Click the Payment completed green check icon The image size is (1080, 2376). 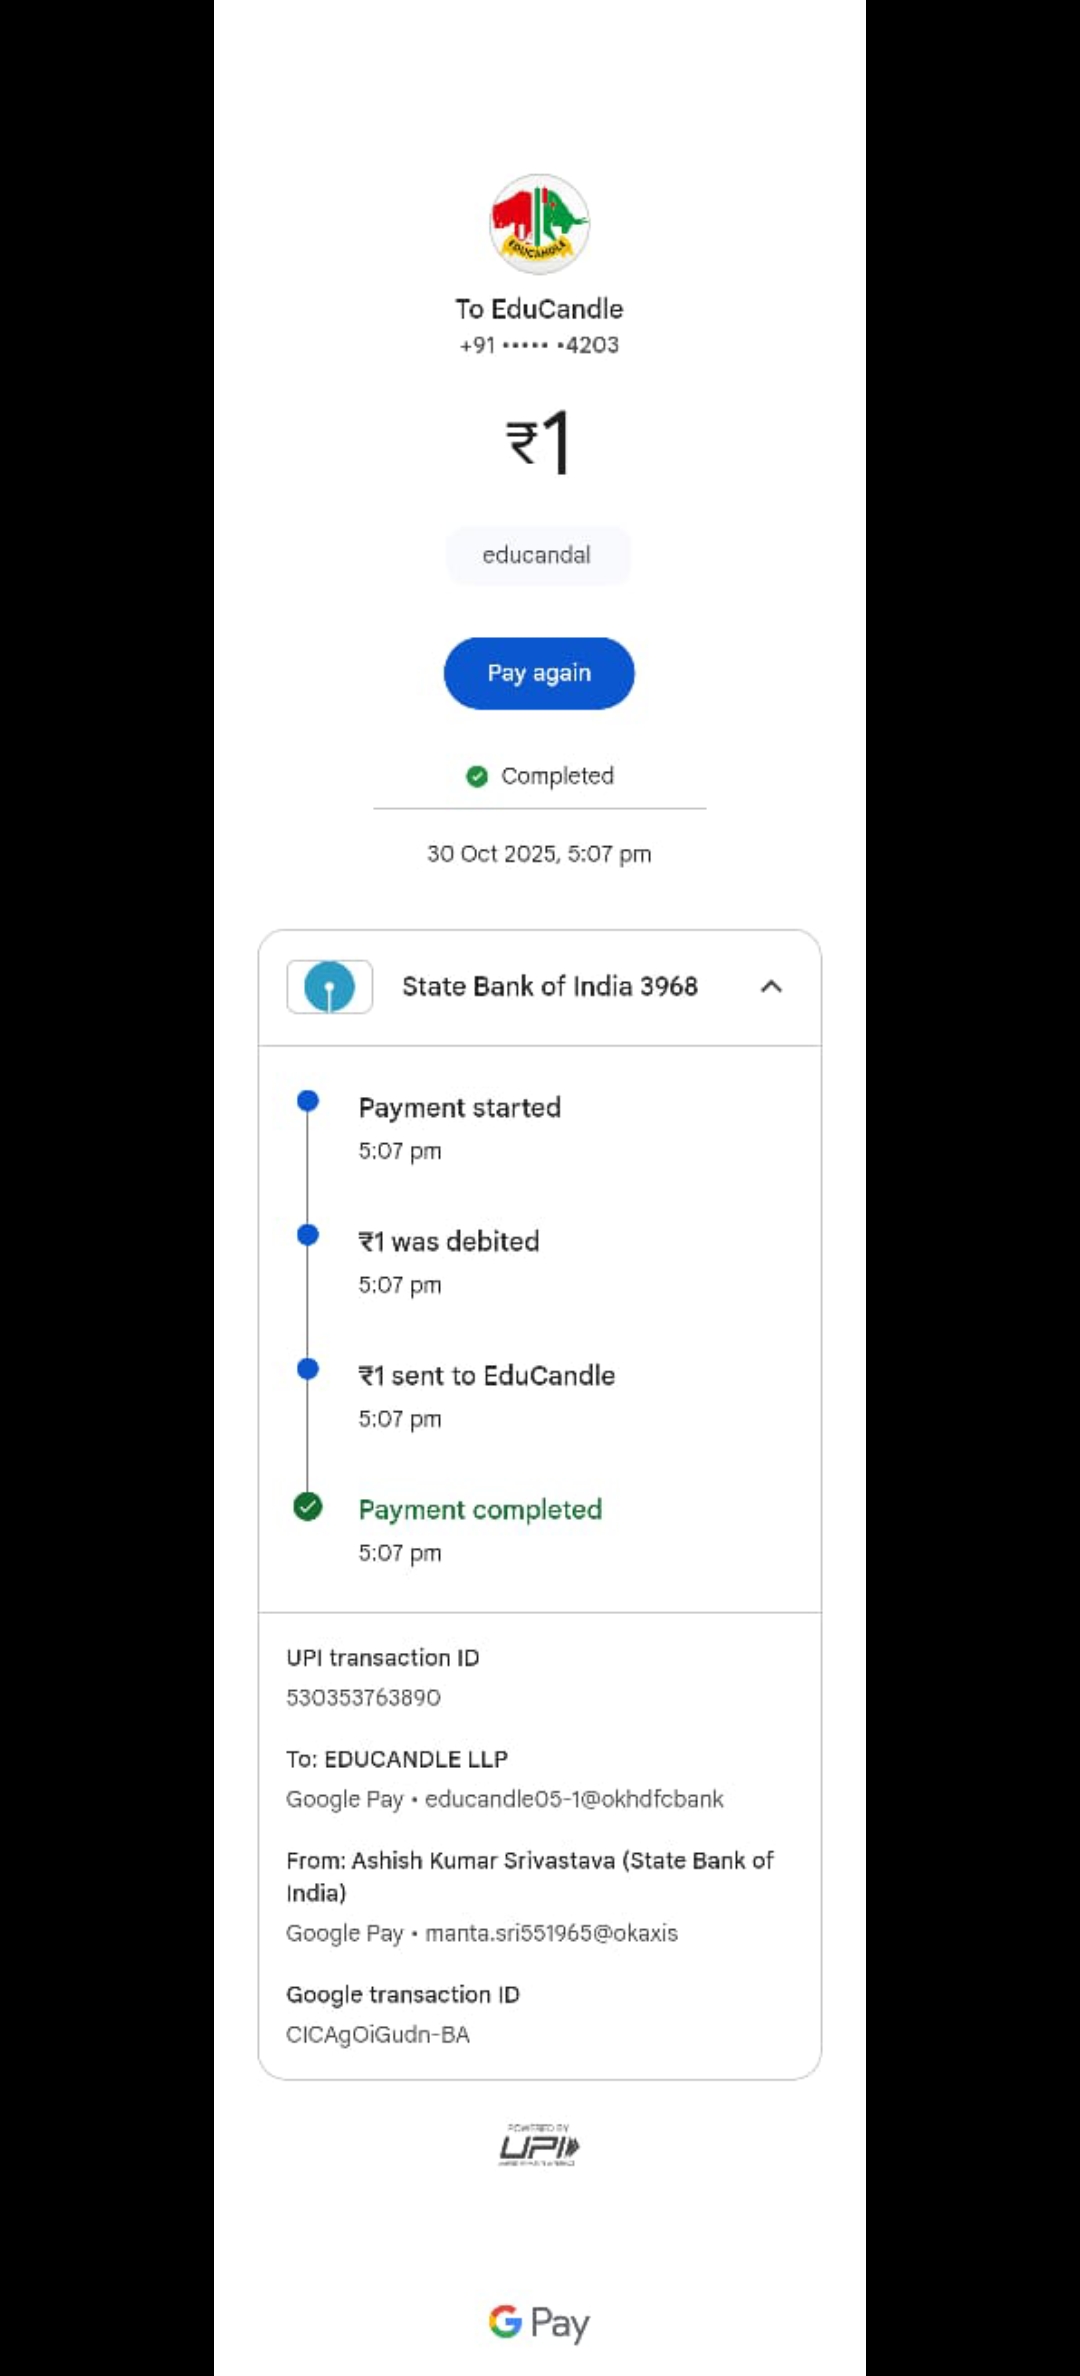click(x=308, y=1507)
